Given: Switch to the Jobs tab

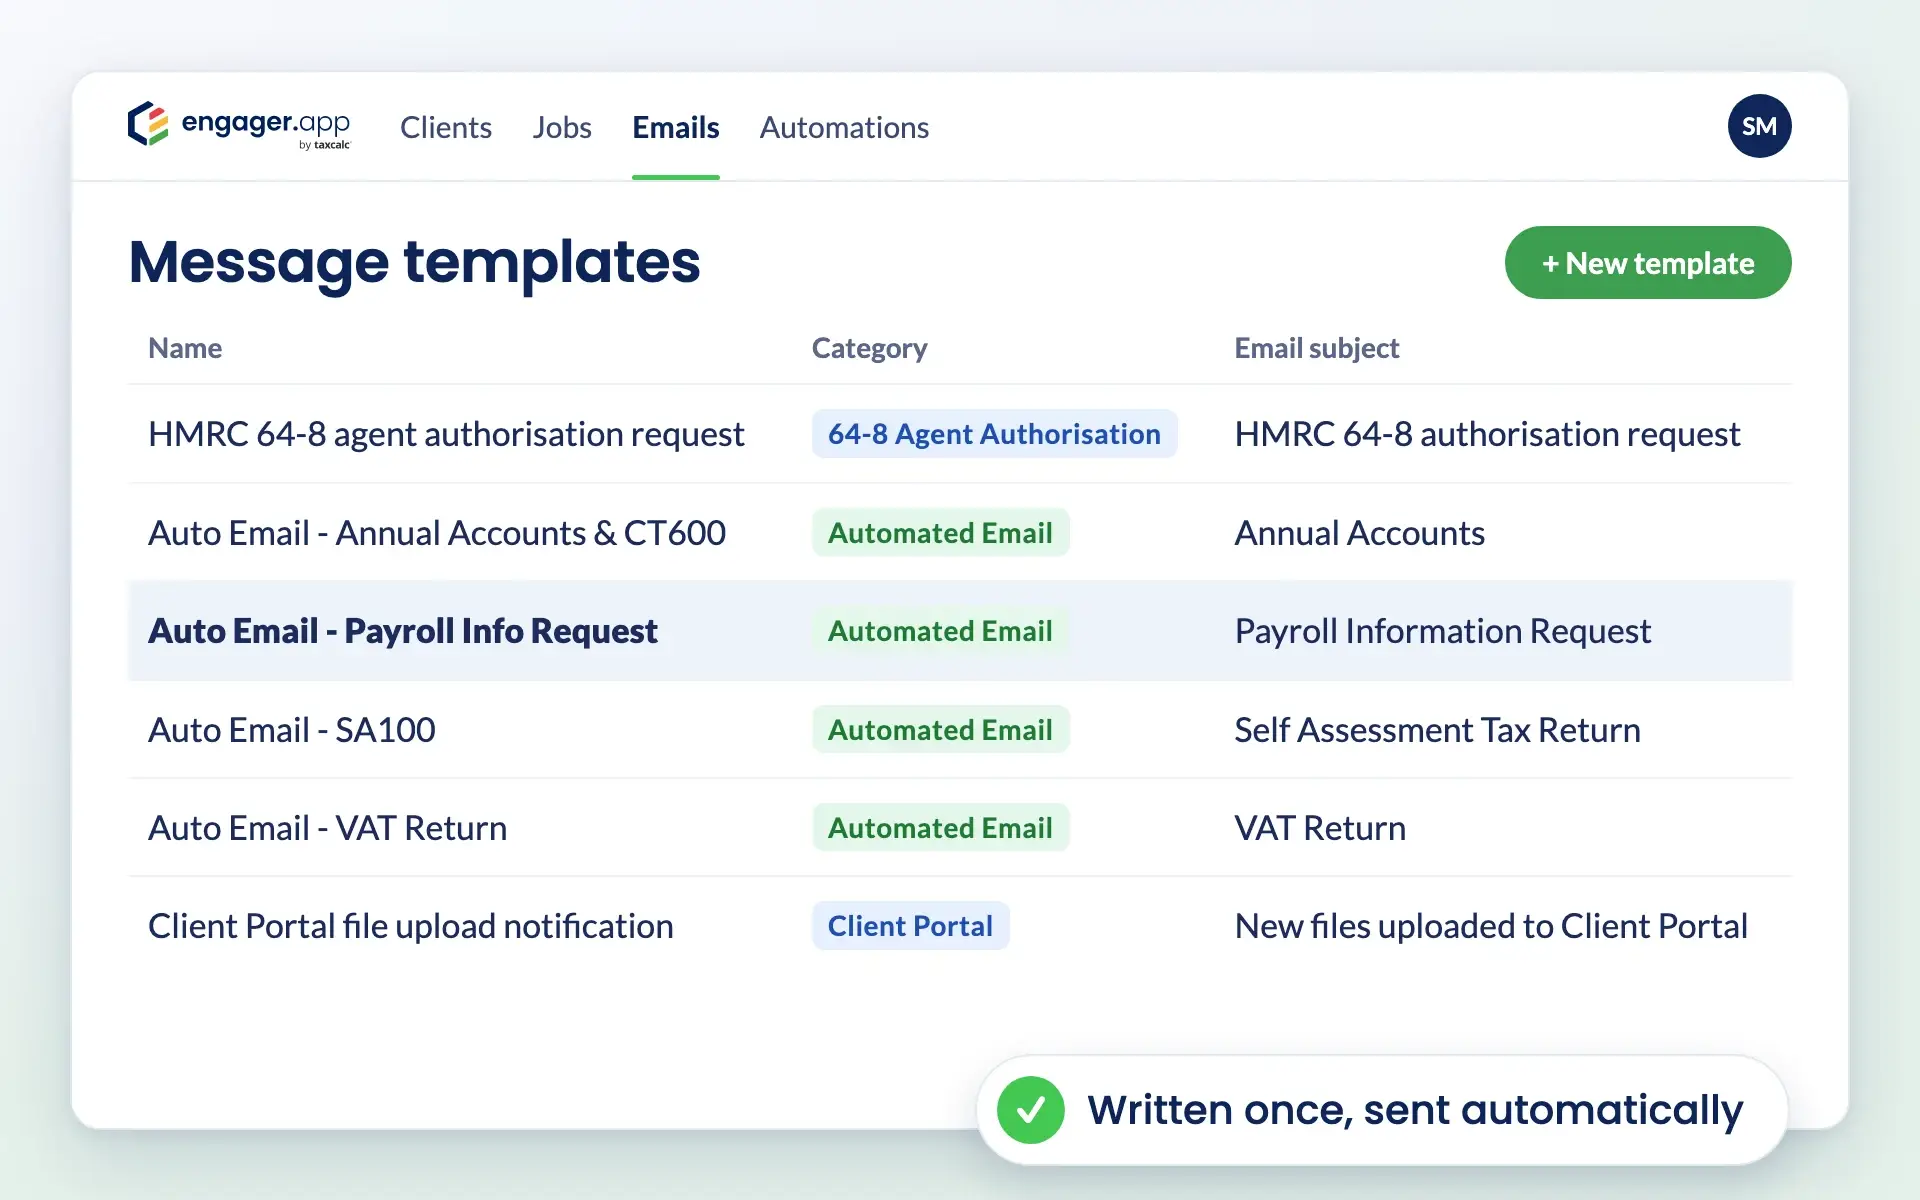Looking at the screenshot, I should pyautogui.click(x=562, y=127).
